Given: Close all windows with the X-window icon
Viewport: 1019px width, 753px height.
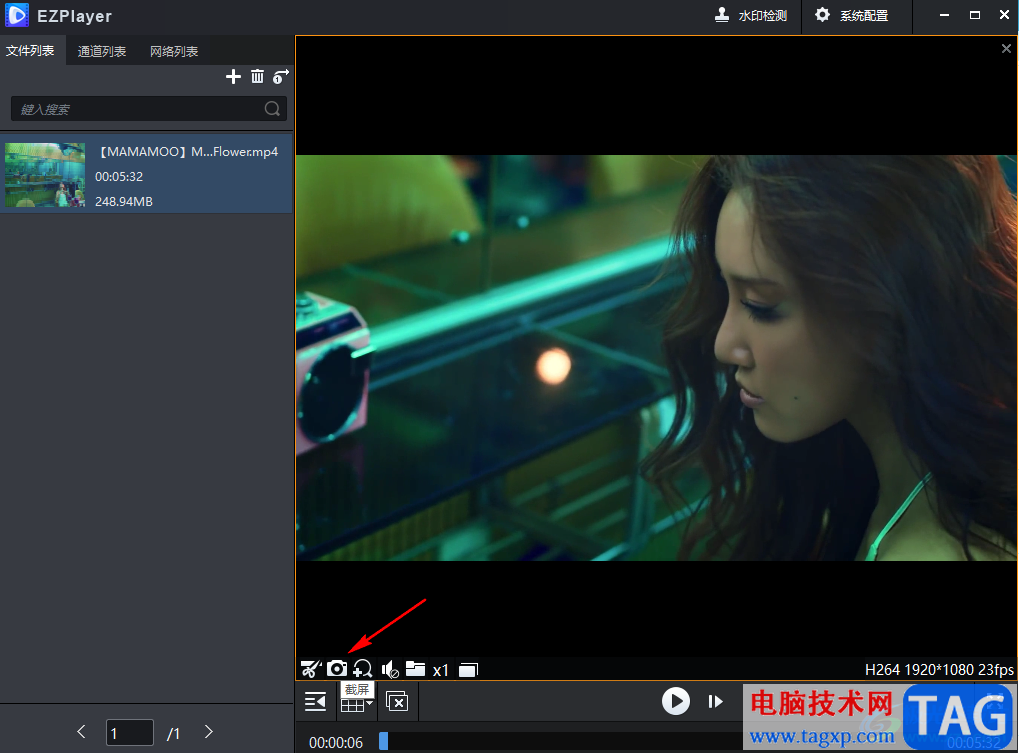Looking at the screenshot, I should point(397,701).
